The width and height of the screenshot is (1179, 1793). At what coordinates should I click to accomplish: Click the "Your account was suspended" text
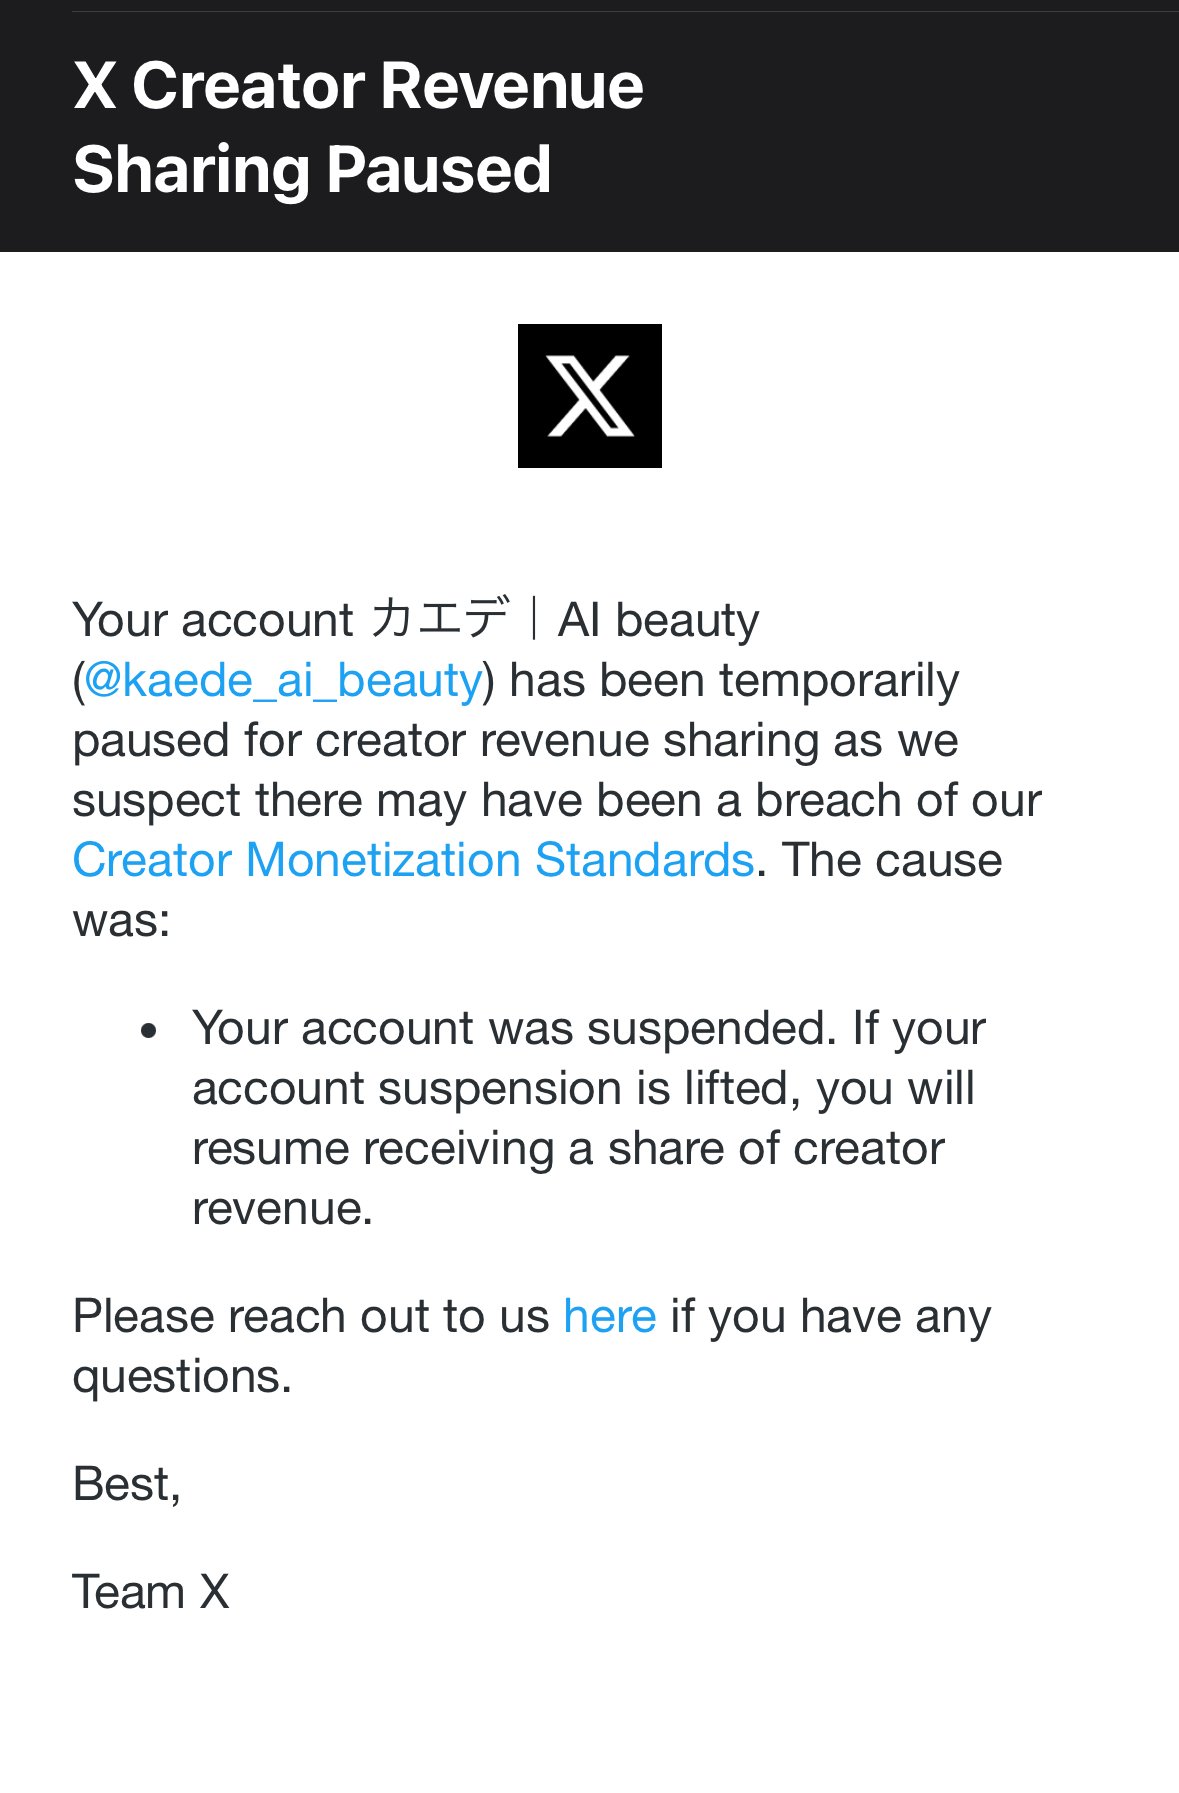[514, 1028]
